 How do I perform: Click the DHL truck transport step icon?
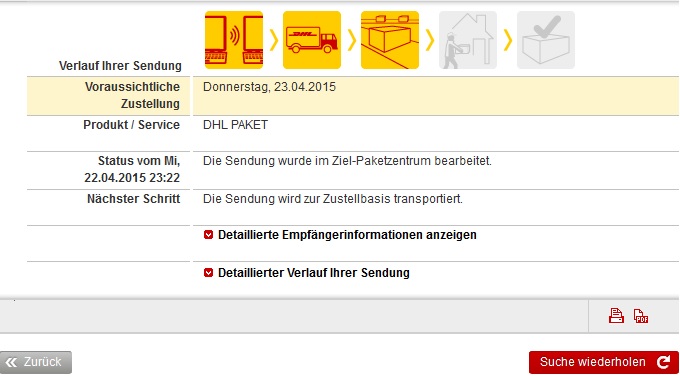click(312, 40)
